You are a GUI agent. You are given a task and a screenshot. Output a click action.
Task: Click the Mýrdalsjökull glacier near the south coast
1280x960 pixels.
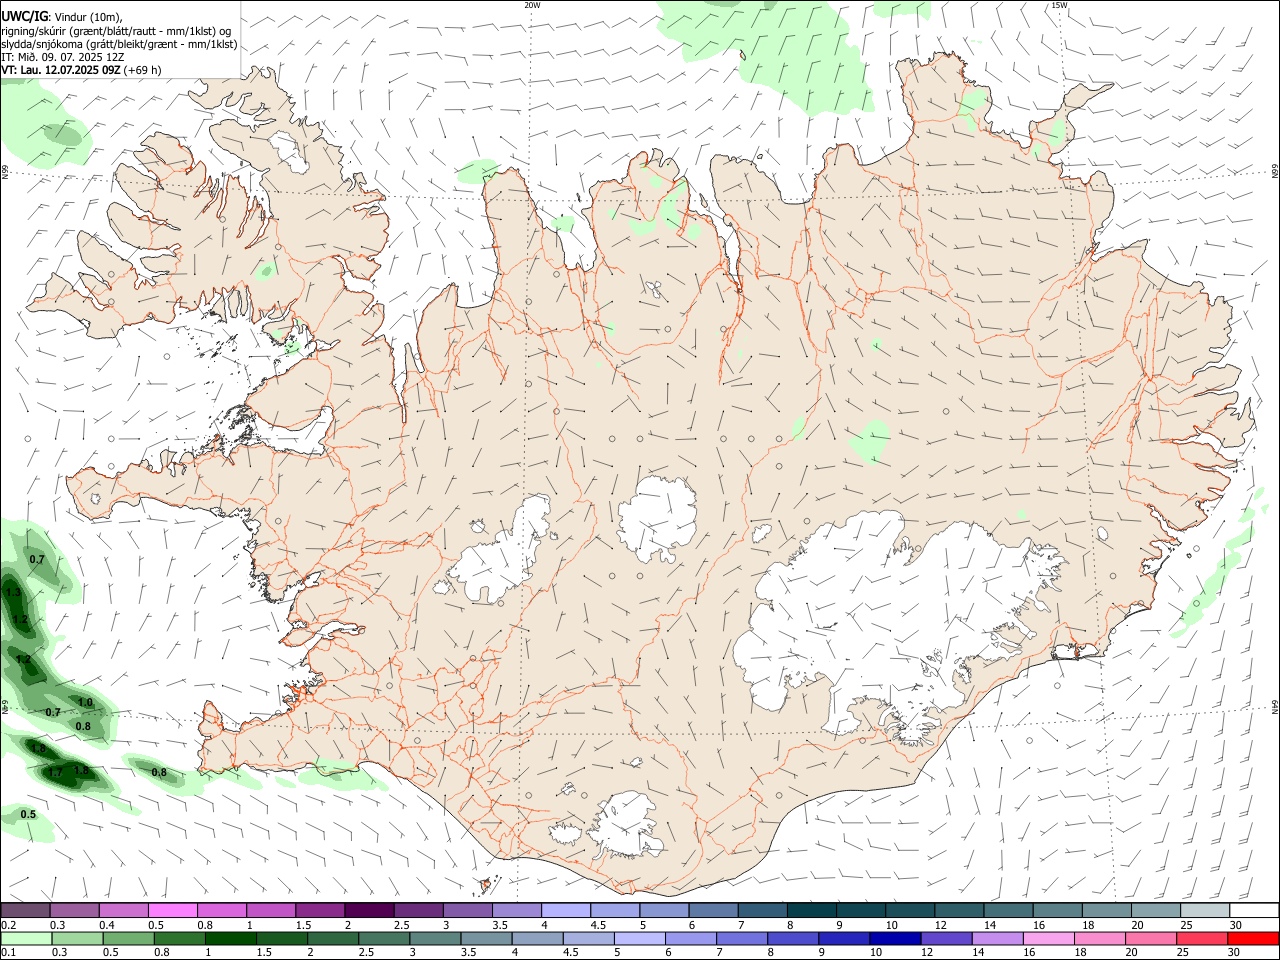click(x=624, y=826)
